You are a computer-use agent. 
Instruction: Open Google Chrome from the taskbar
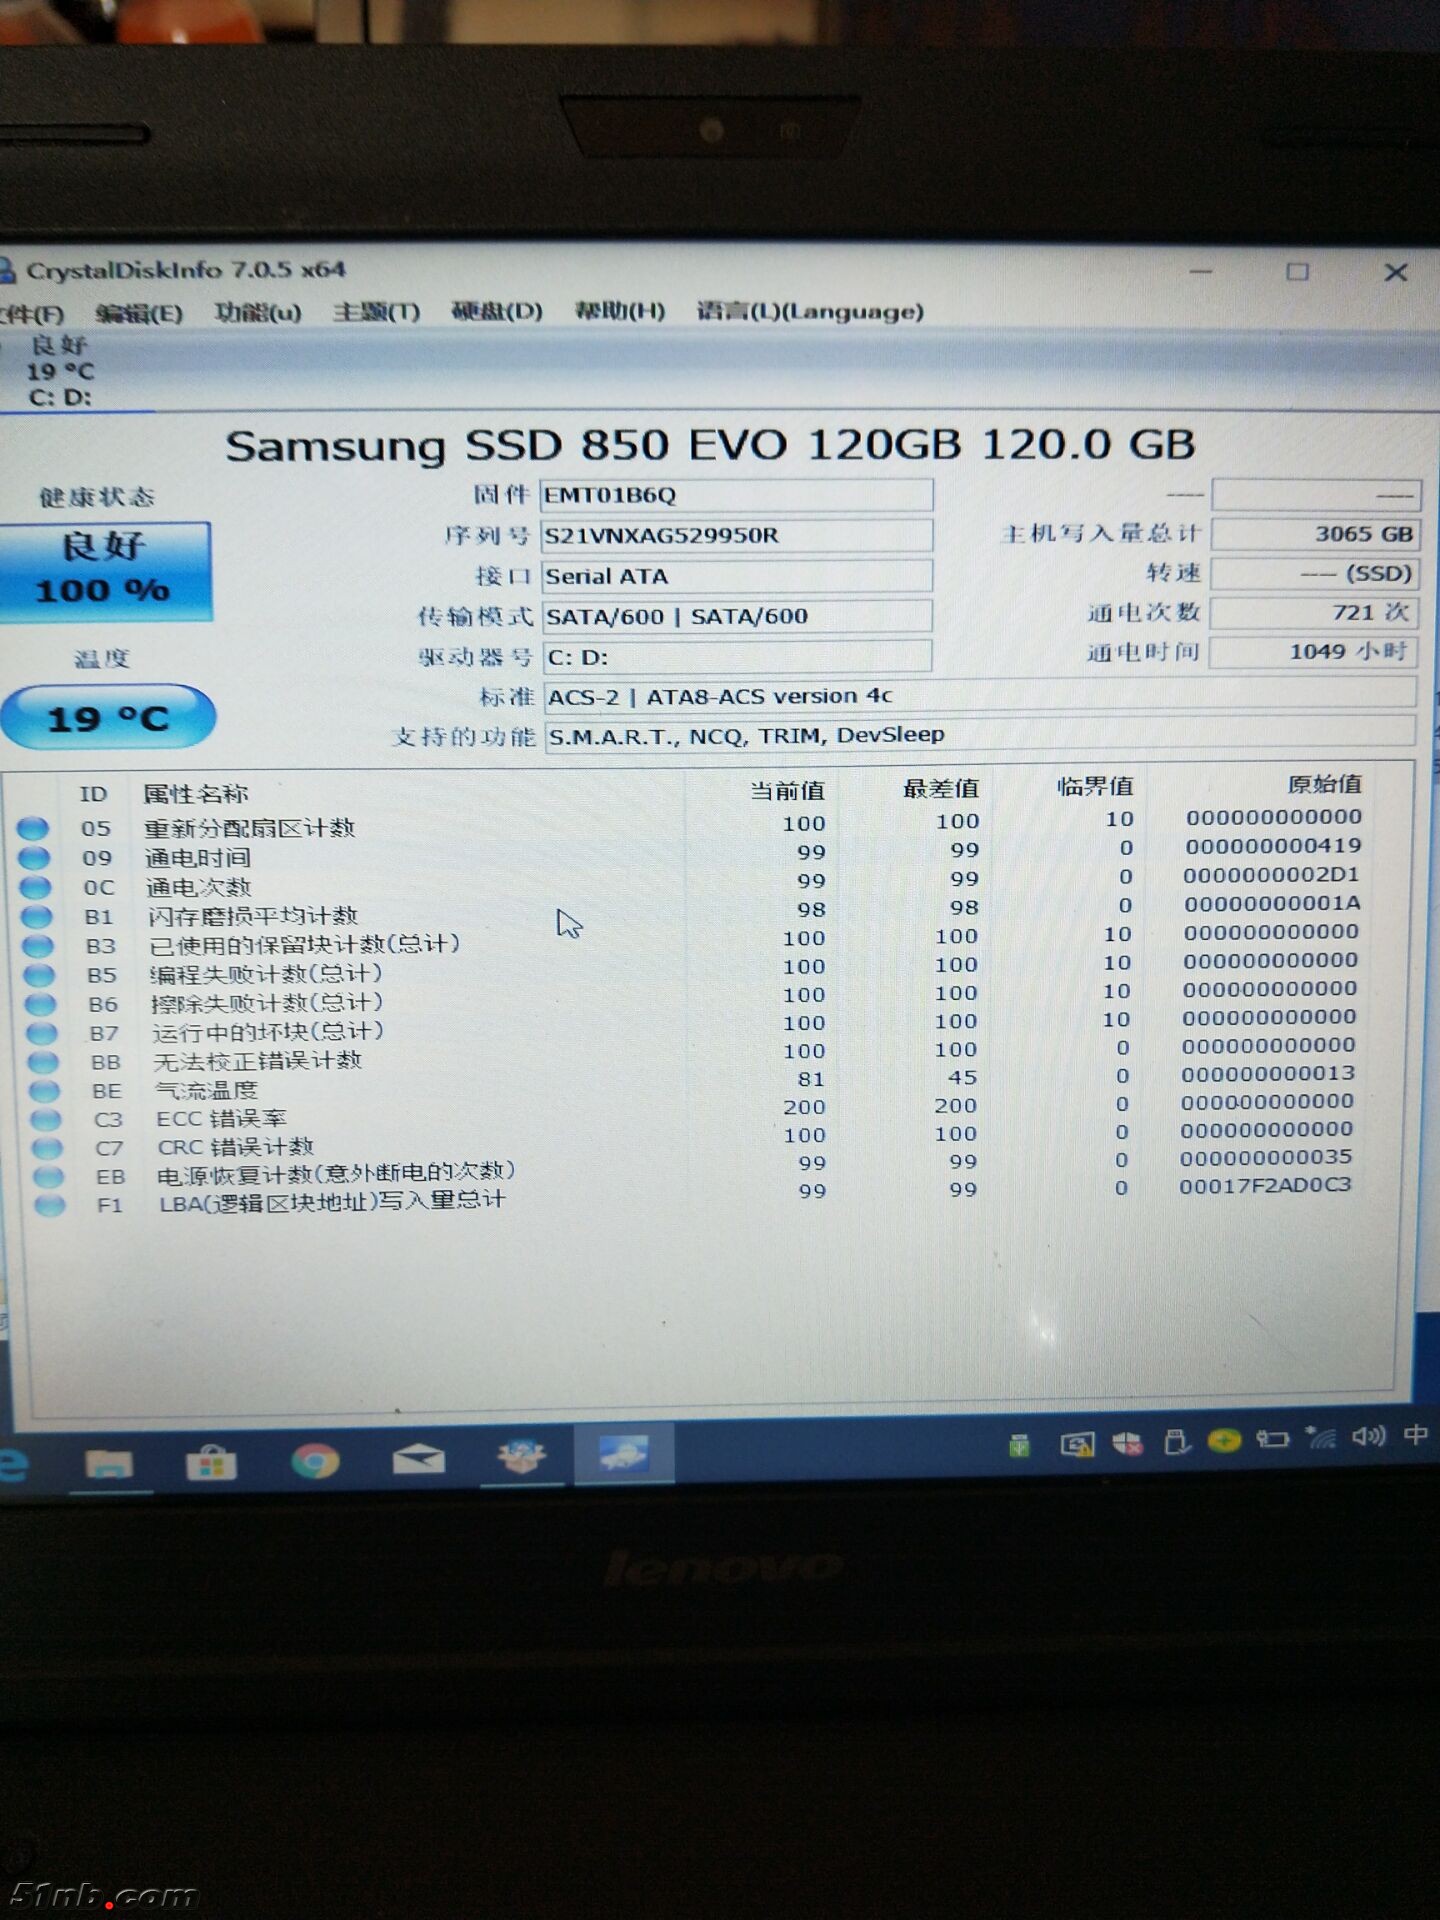(315, 1462)
